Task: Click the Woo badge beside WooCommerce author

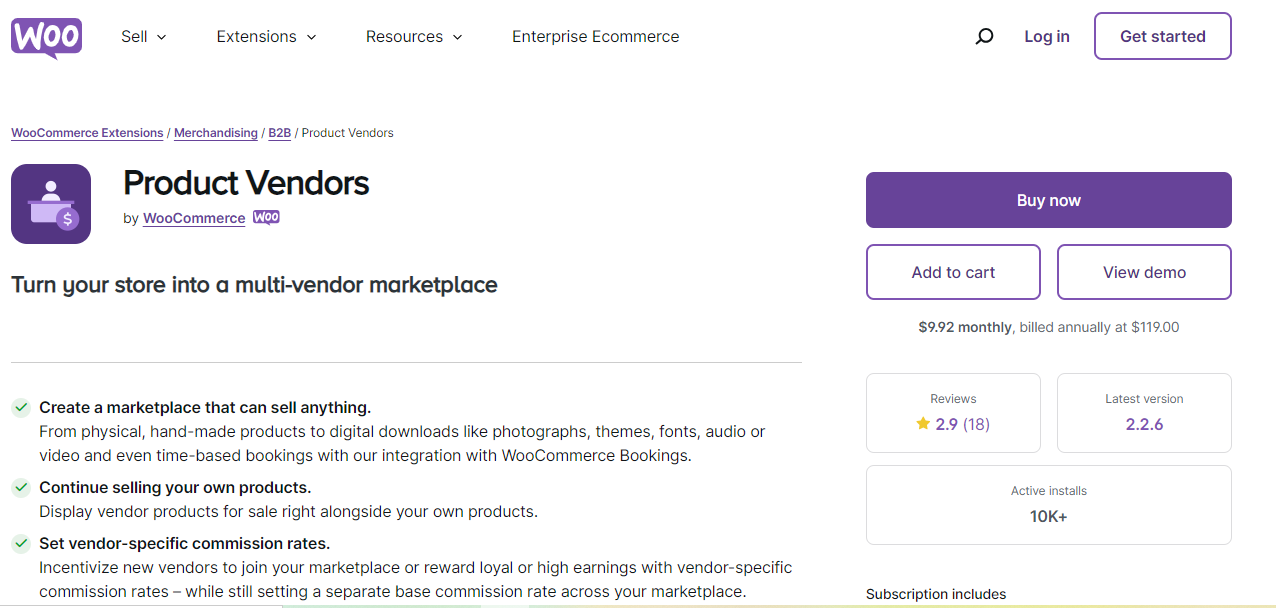Action: [266, 217]
